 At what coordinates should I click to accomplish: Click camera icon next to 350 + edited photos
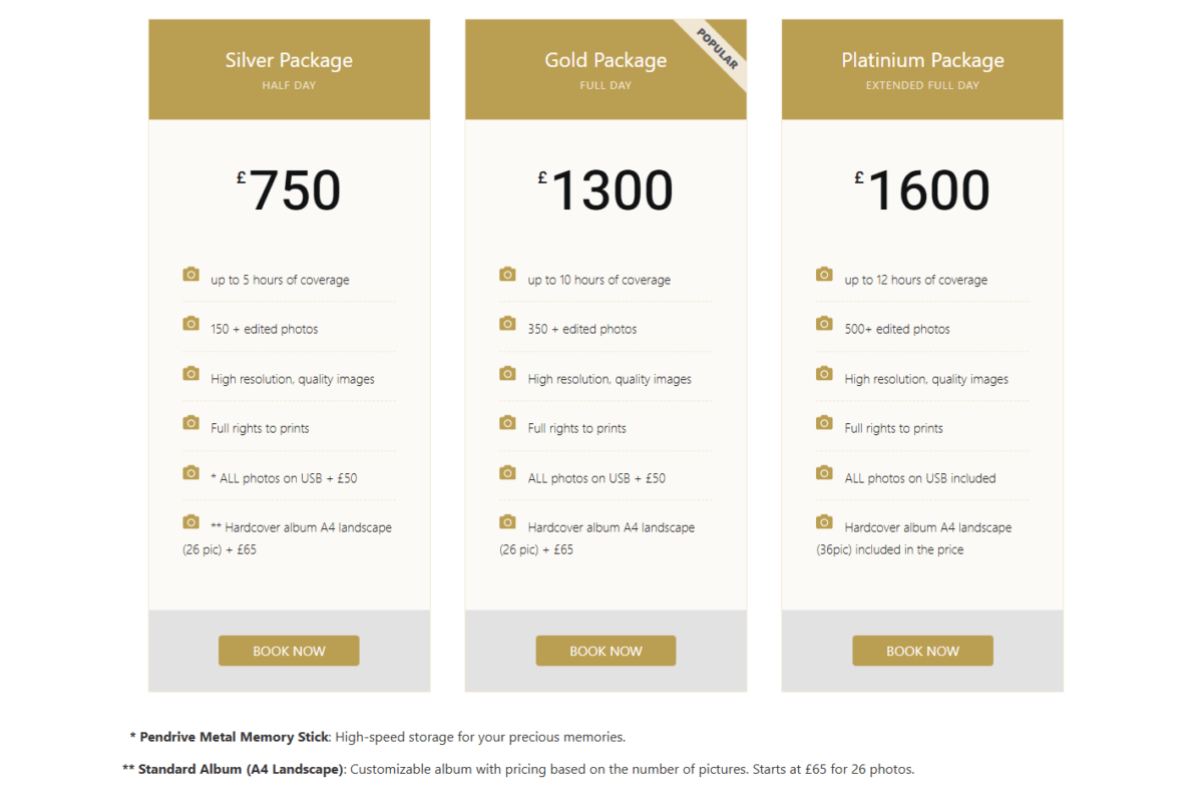pos(508,324)
